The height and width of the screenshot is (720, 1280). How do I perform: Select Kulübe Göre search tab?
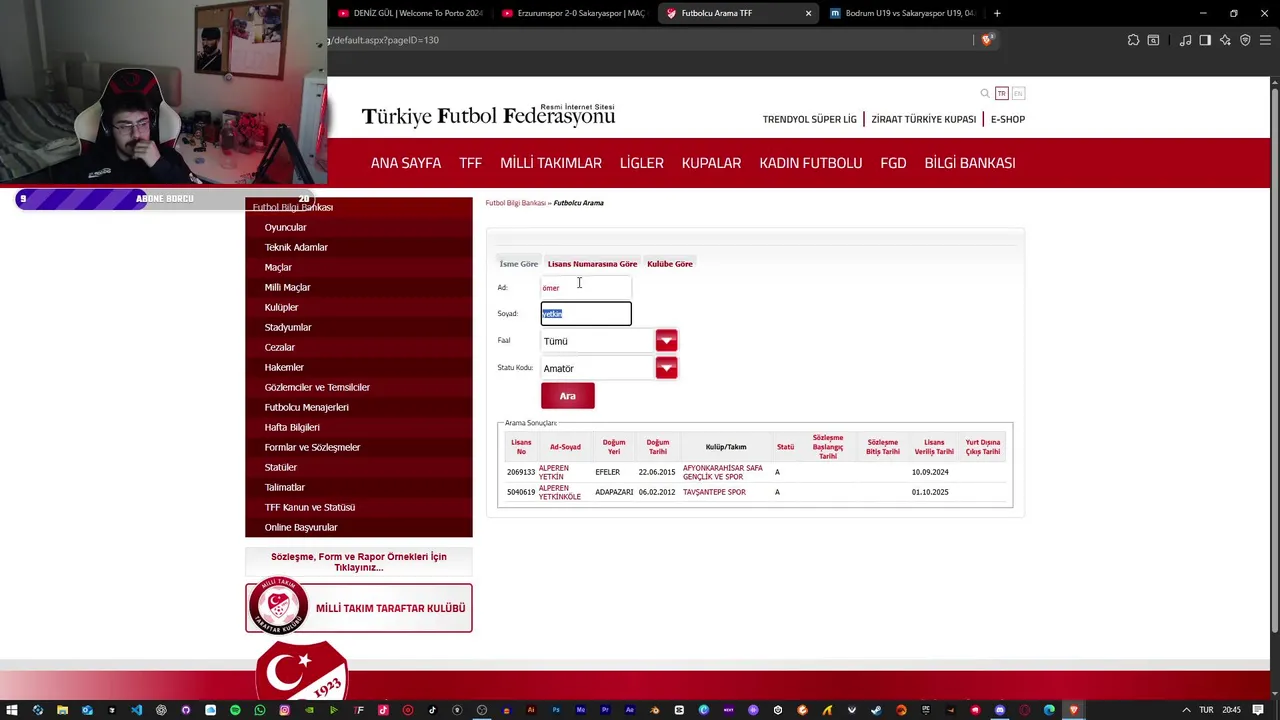pyautogui.click(x=670, y=264)
